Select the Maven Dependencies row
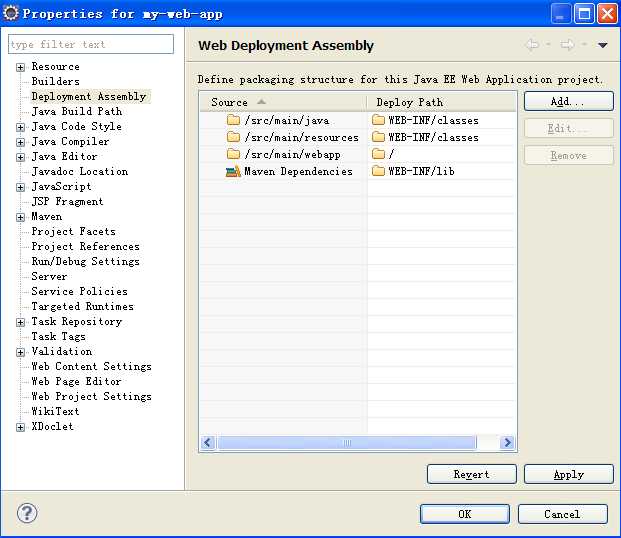The image size is (621, 538). [283, 171]
